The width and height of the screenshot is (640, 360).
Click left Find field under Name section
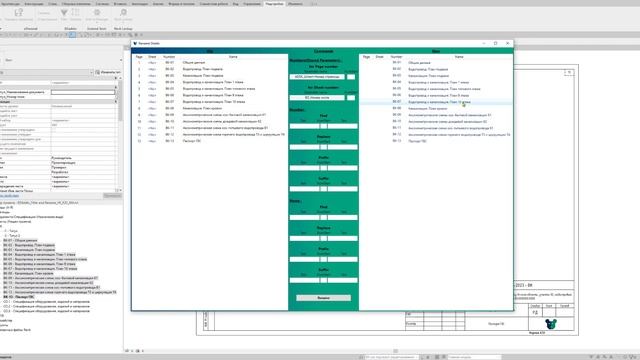304,218
